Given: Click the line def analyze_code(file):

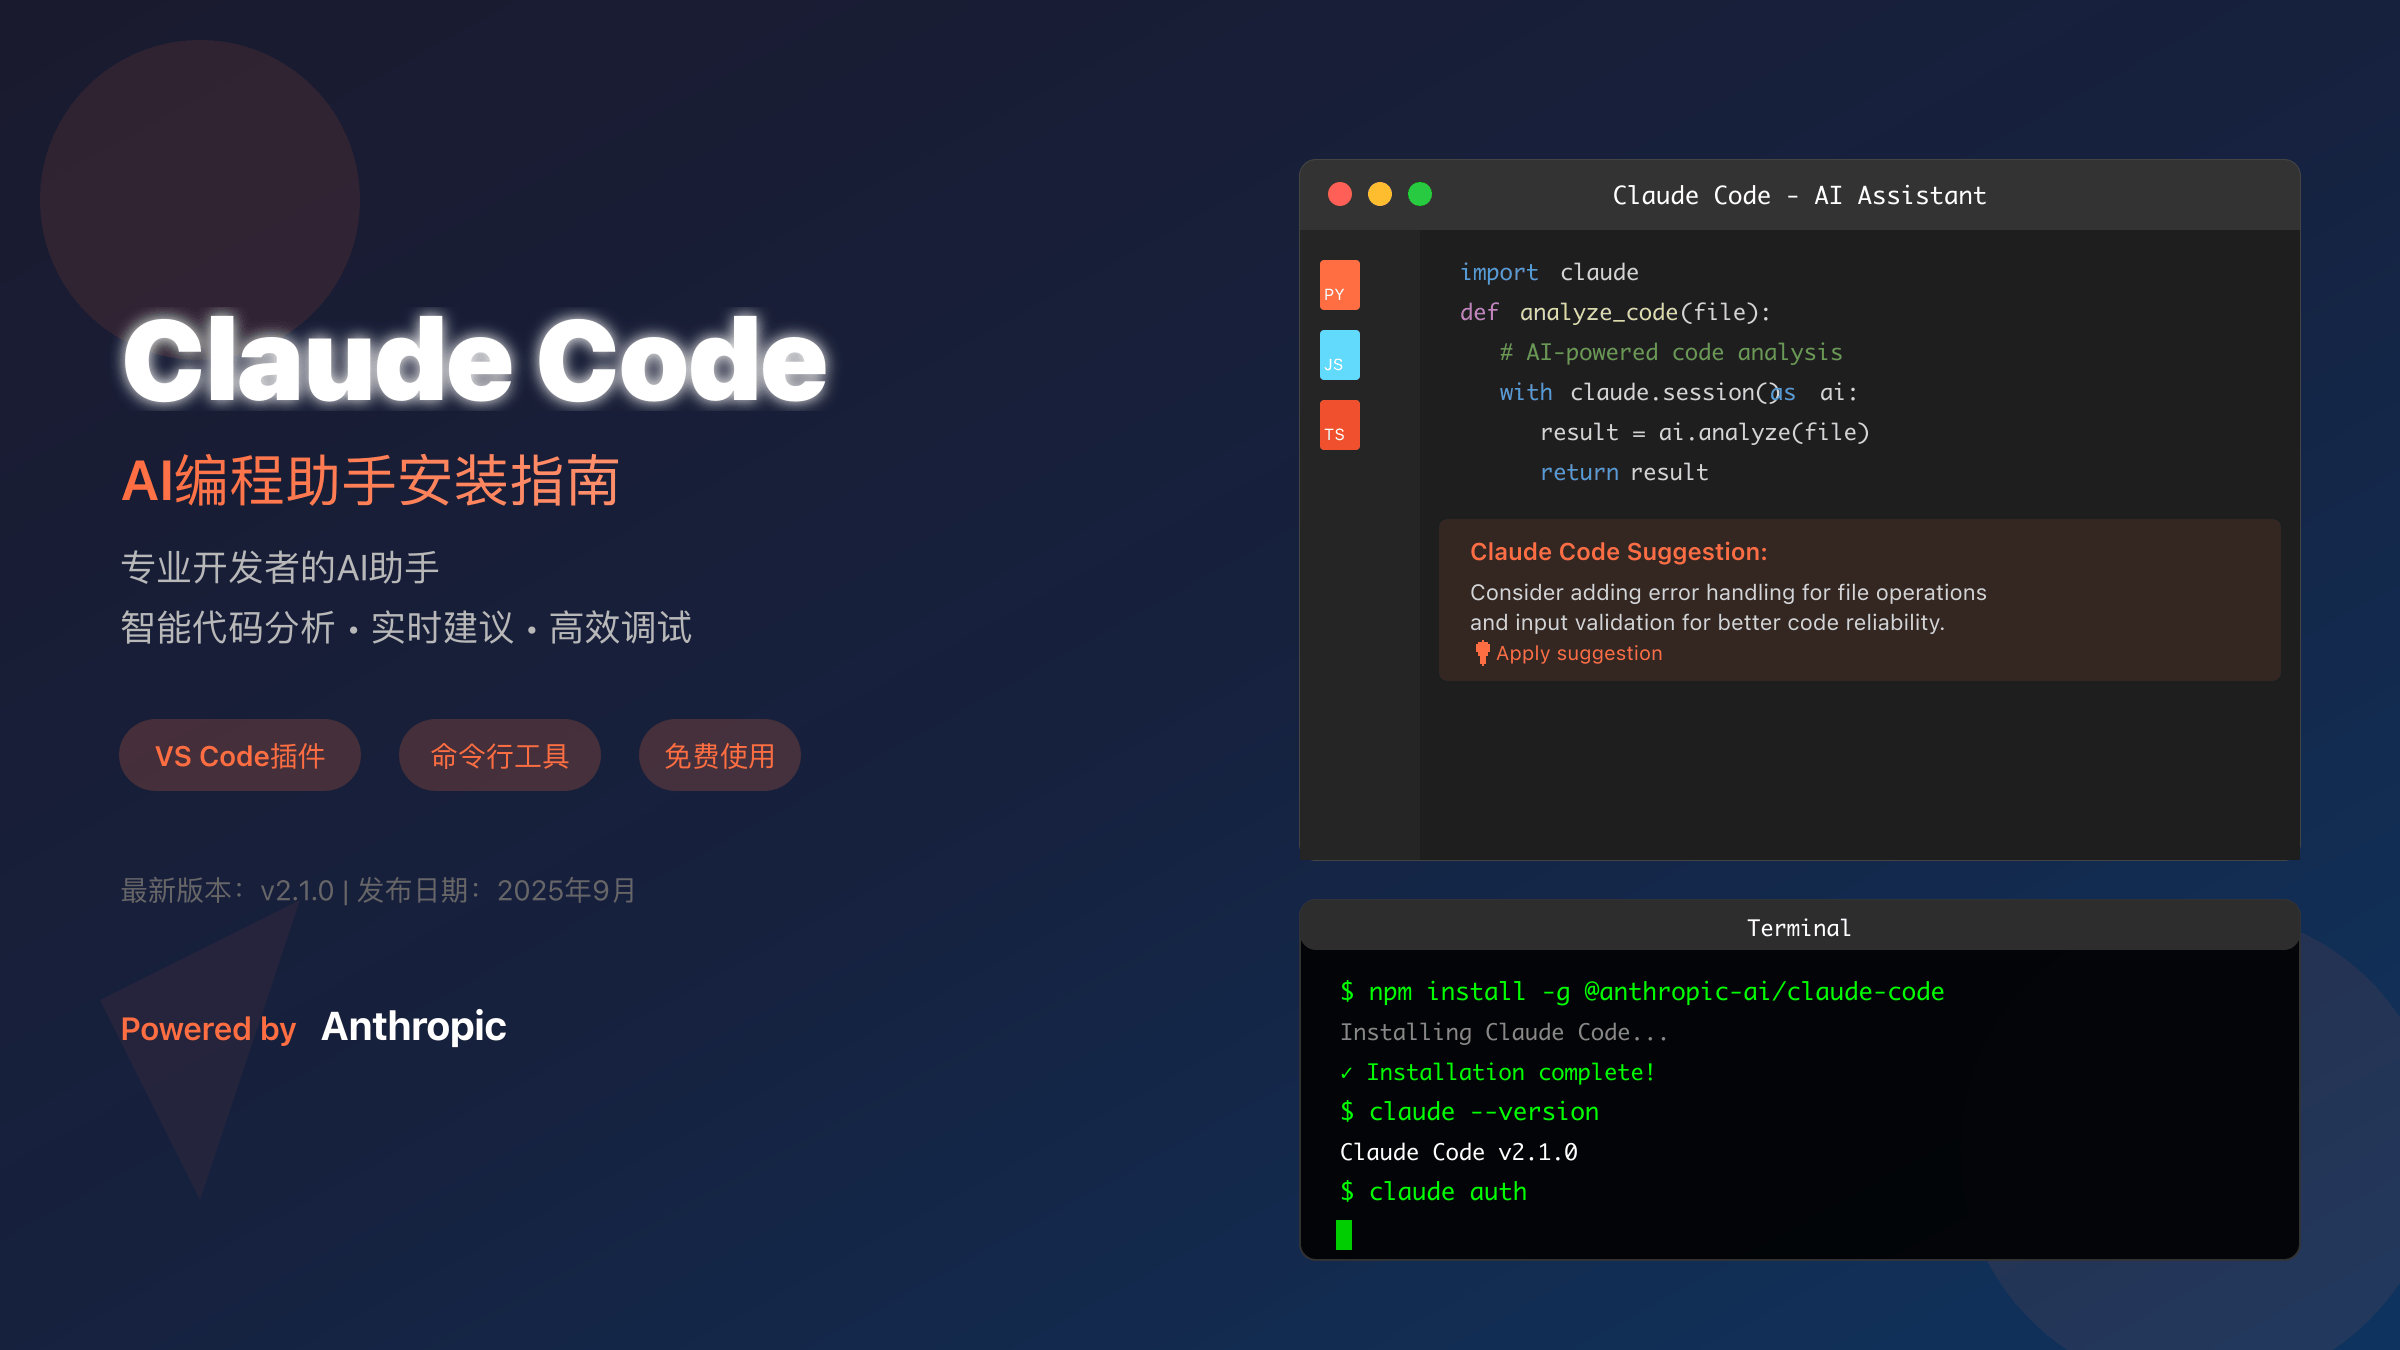Looking at the screenshot, I should pyautogui.click(x=1615, y=312).
